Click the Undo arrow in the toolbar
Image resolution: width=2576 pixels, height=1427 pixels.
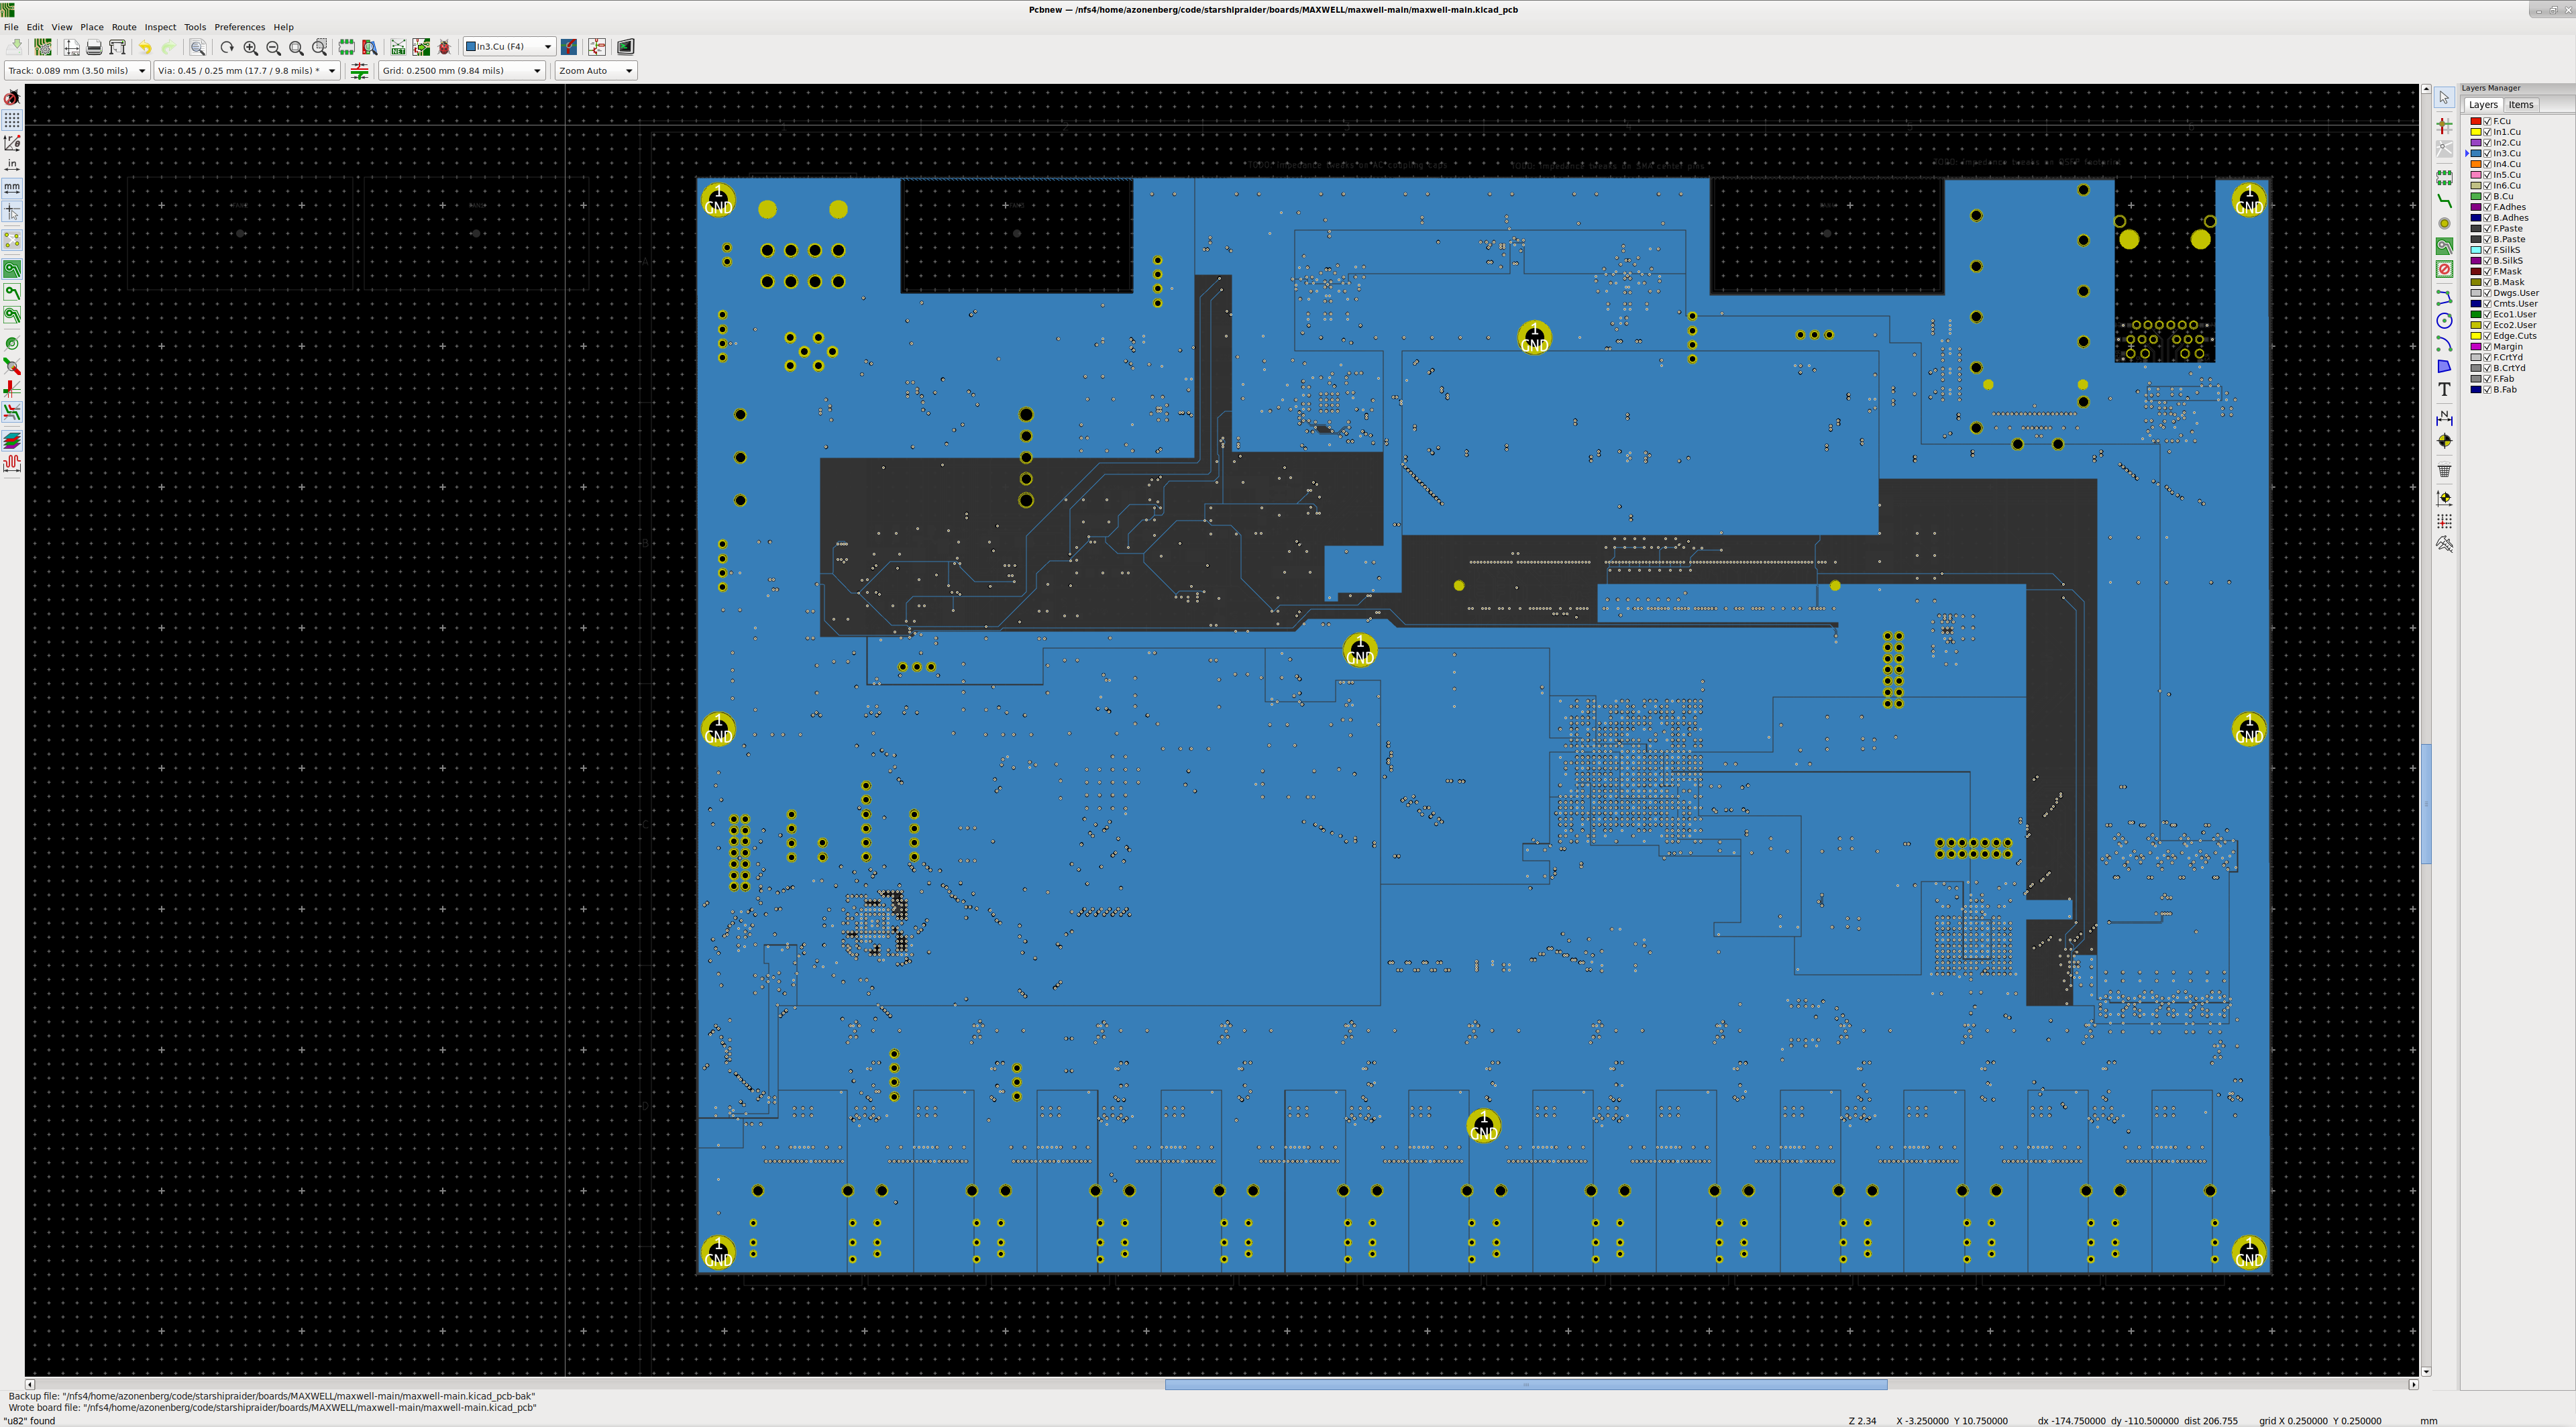coord(145,47)
